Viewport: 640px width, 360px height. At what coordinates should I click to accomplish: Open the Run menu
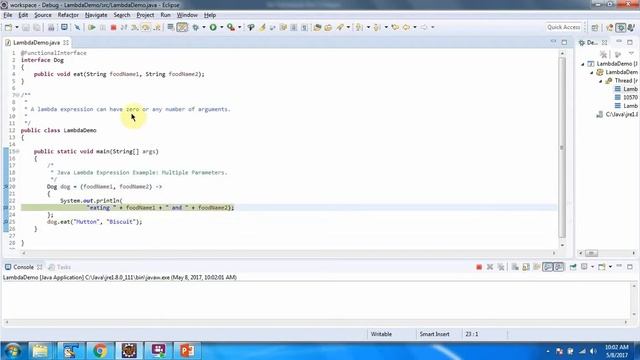coord(165,15)
